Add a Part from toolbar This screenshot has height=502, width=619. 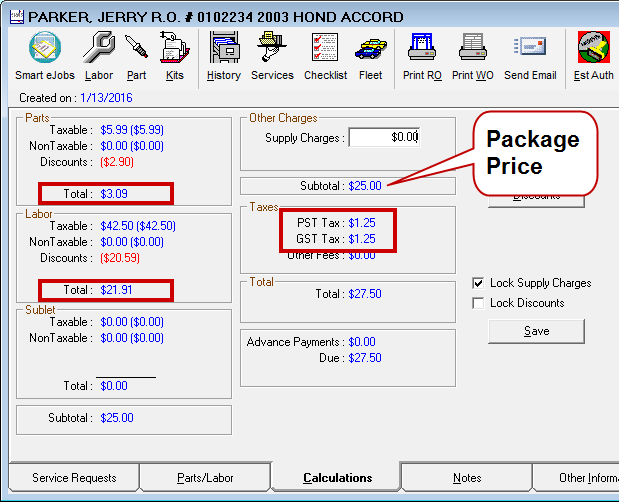tap(136, 55)
